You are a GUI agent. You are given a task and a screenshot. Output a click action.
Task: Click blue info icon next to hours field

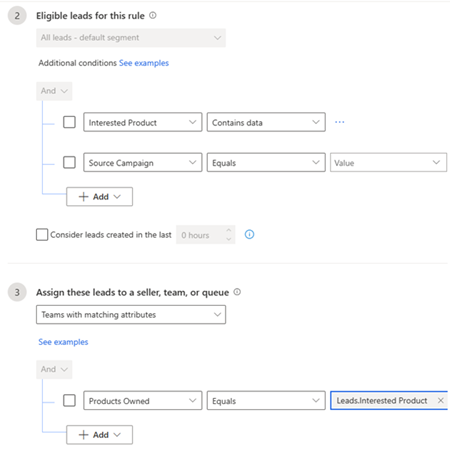(249, 235)
